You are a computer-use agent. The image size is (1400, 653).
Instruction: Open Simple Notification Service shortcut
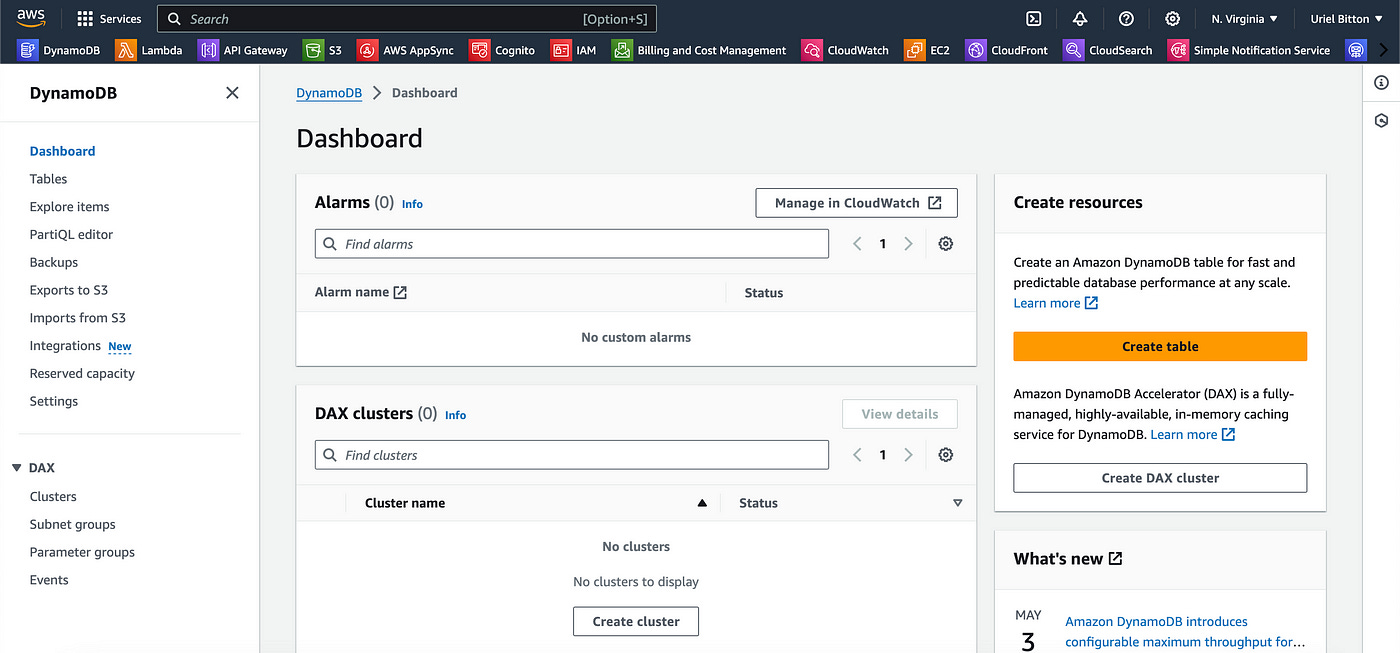pyautogui.click(x=1249, y=50)
